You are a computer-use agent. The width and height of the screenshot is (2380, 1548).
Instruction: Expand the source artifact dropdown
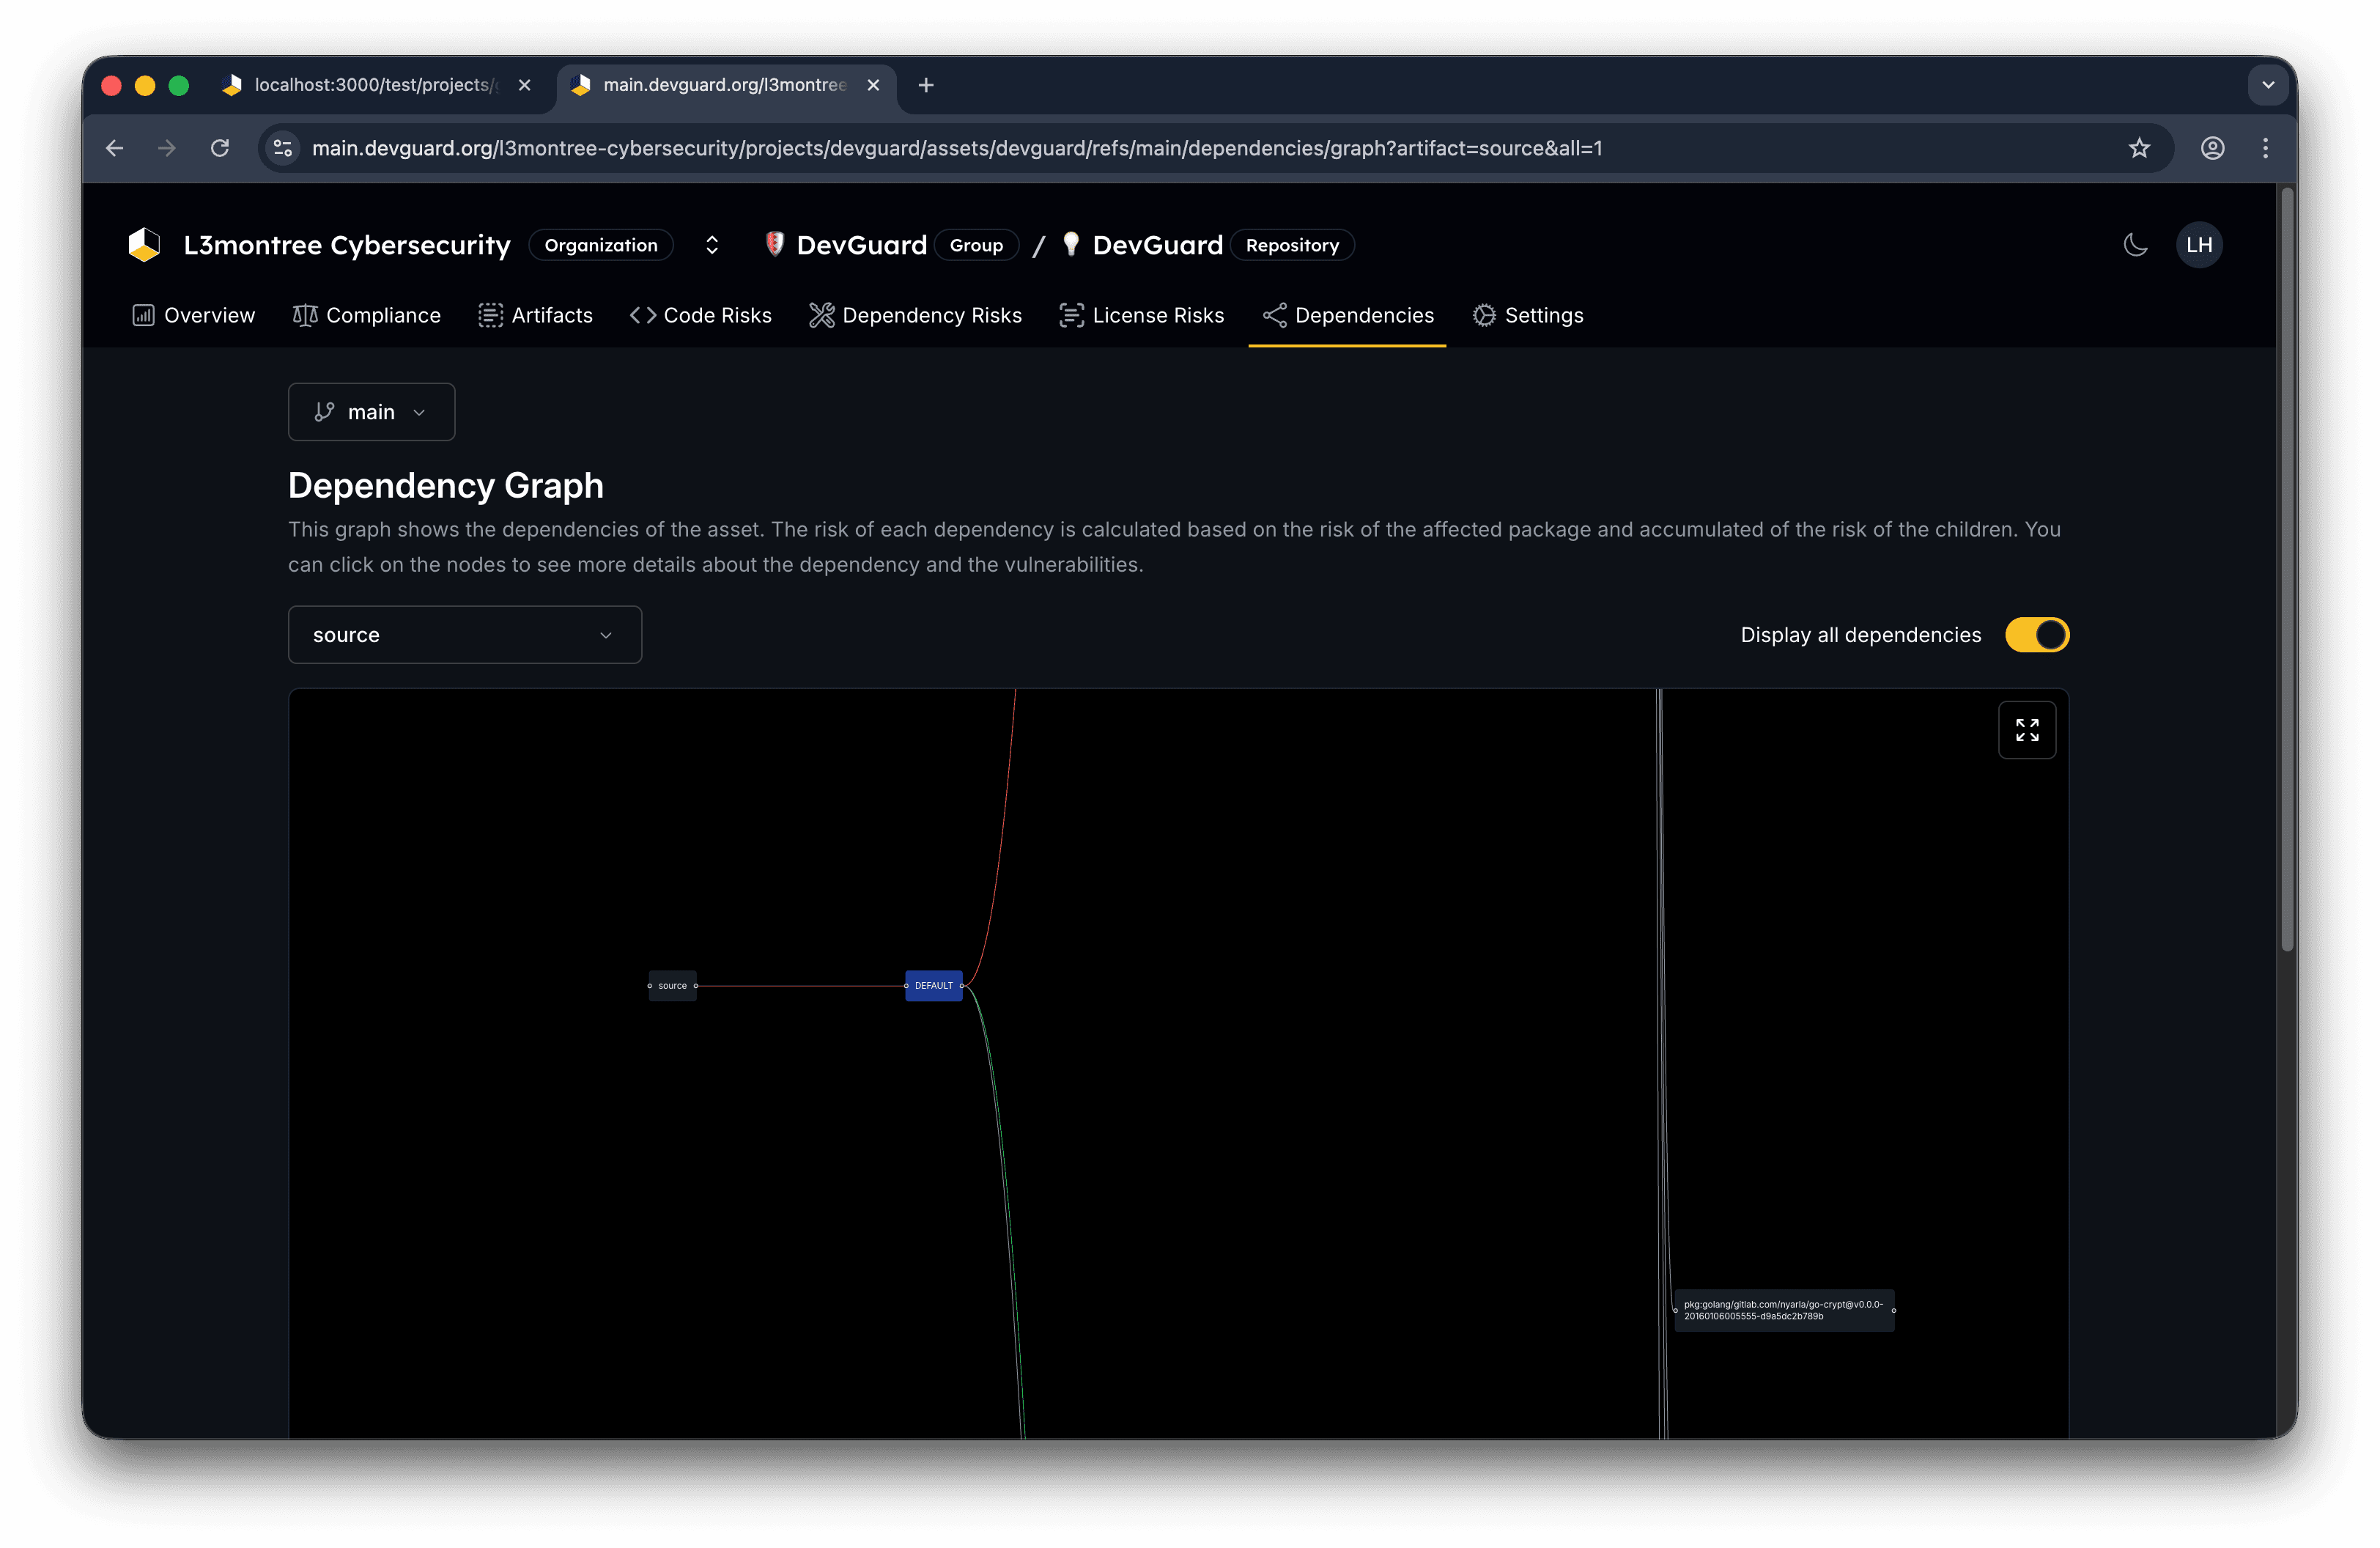(x=464, y=635)
